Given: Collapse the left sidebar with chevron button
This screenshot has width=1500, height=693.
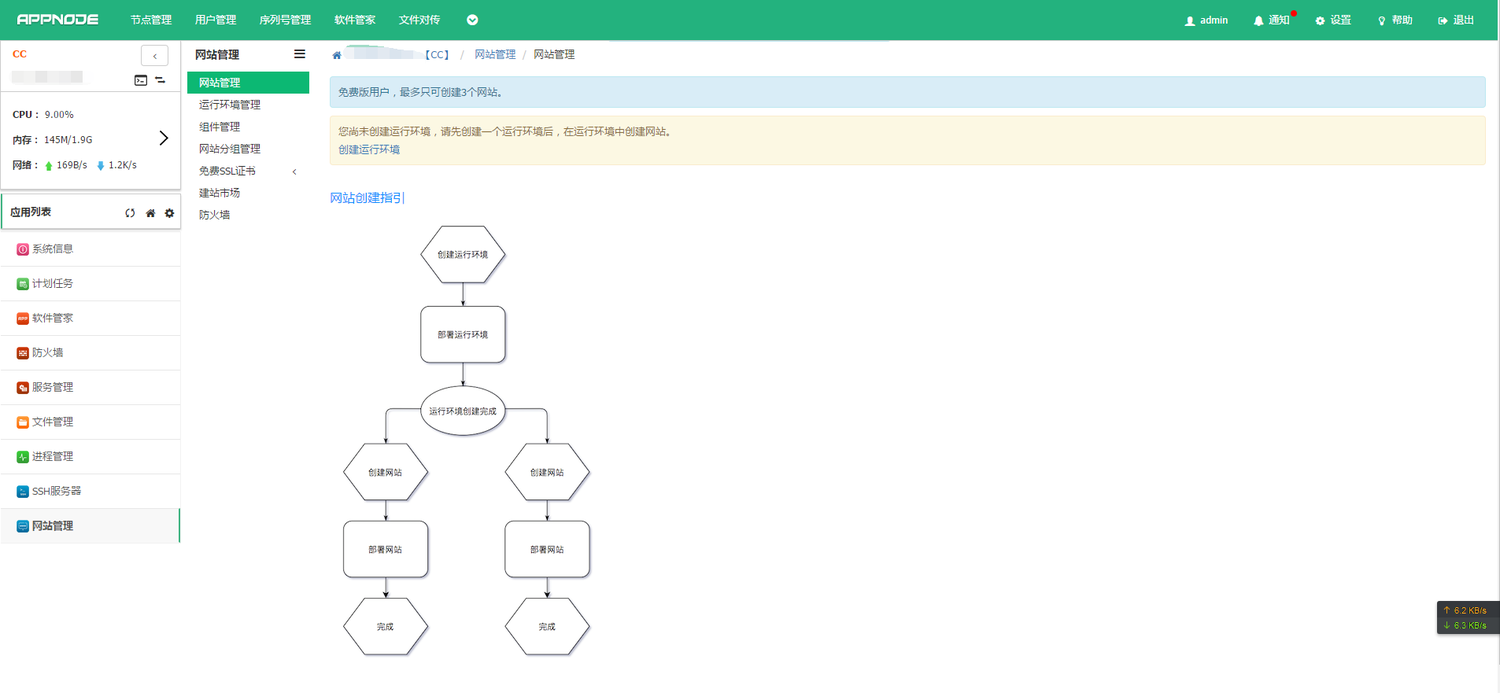Looking at the screenshot, I should 154,56.
